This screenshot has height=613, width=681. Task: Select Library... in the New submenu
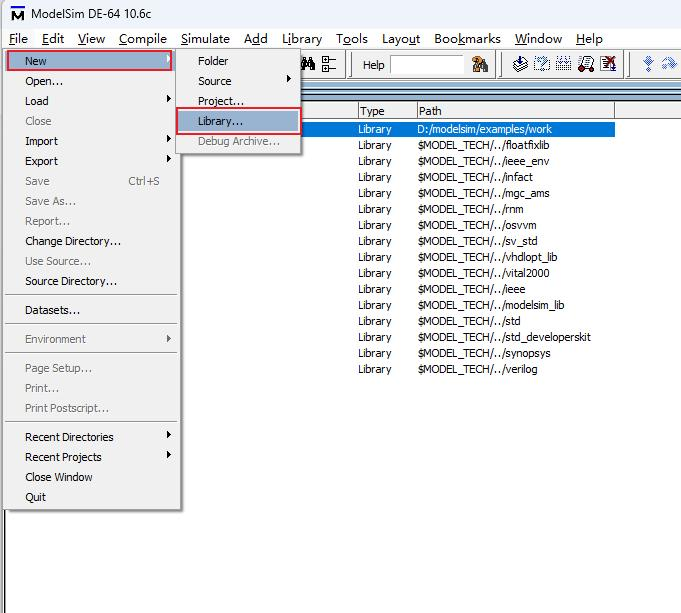[x=238, y=121]
